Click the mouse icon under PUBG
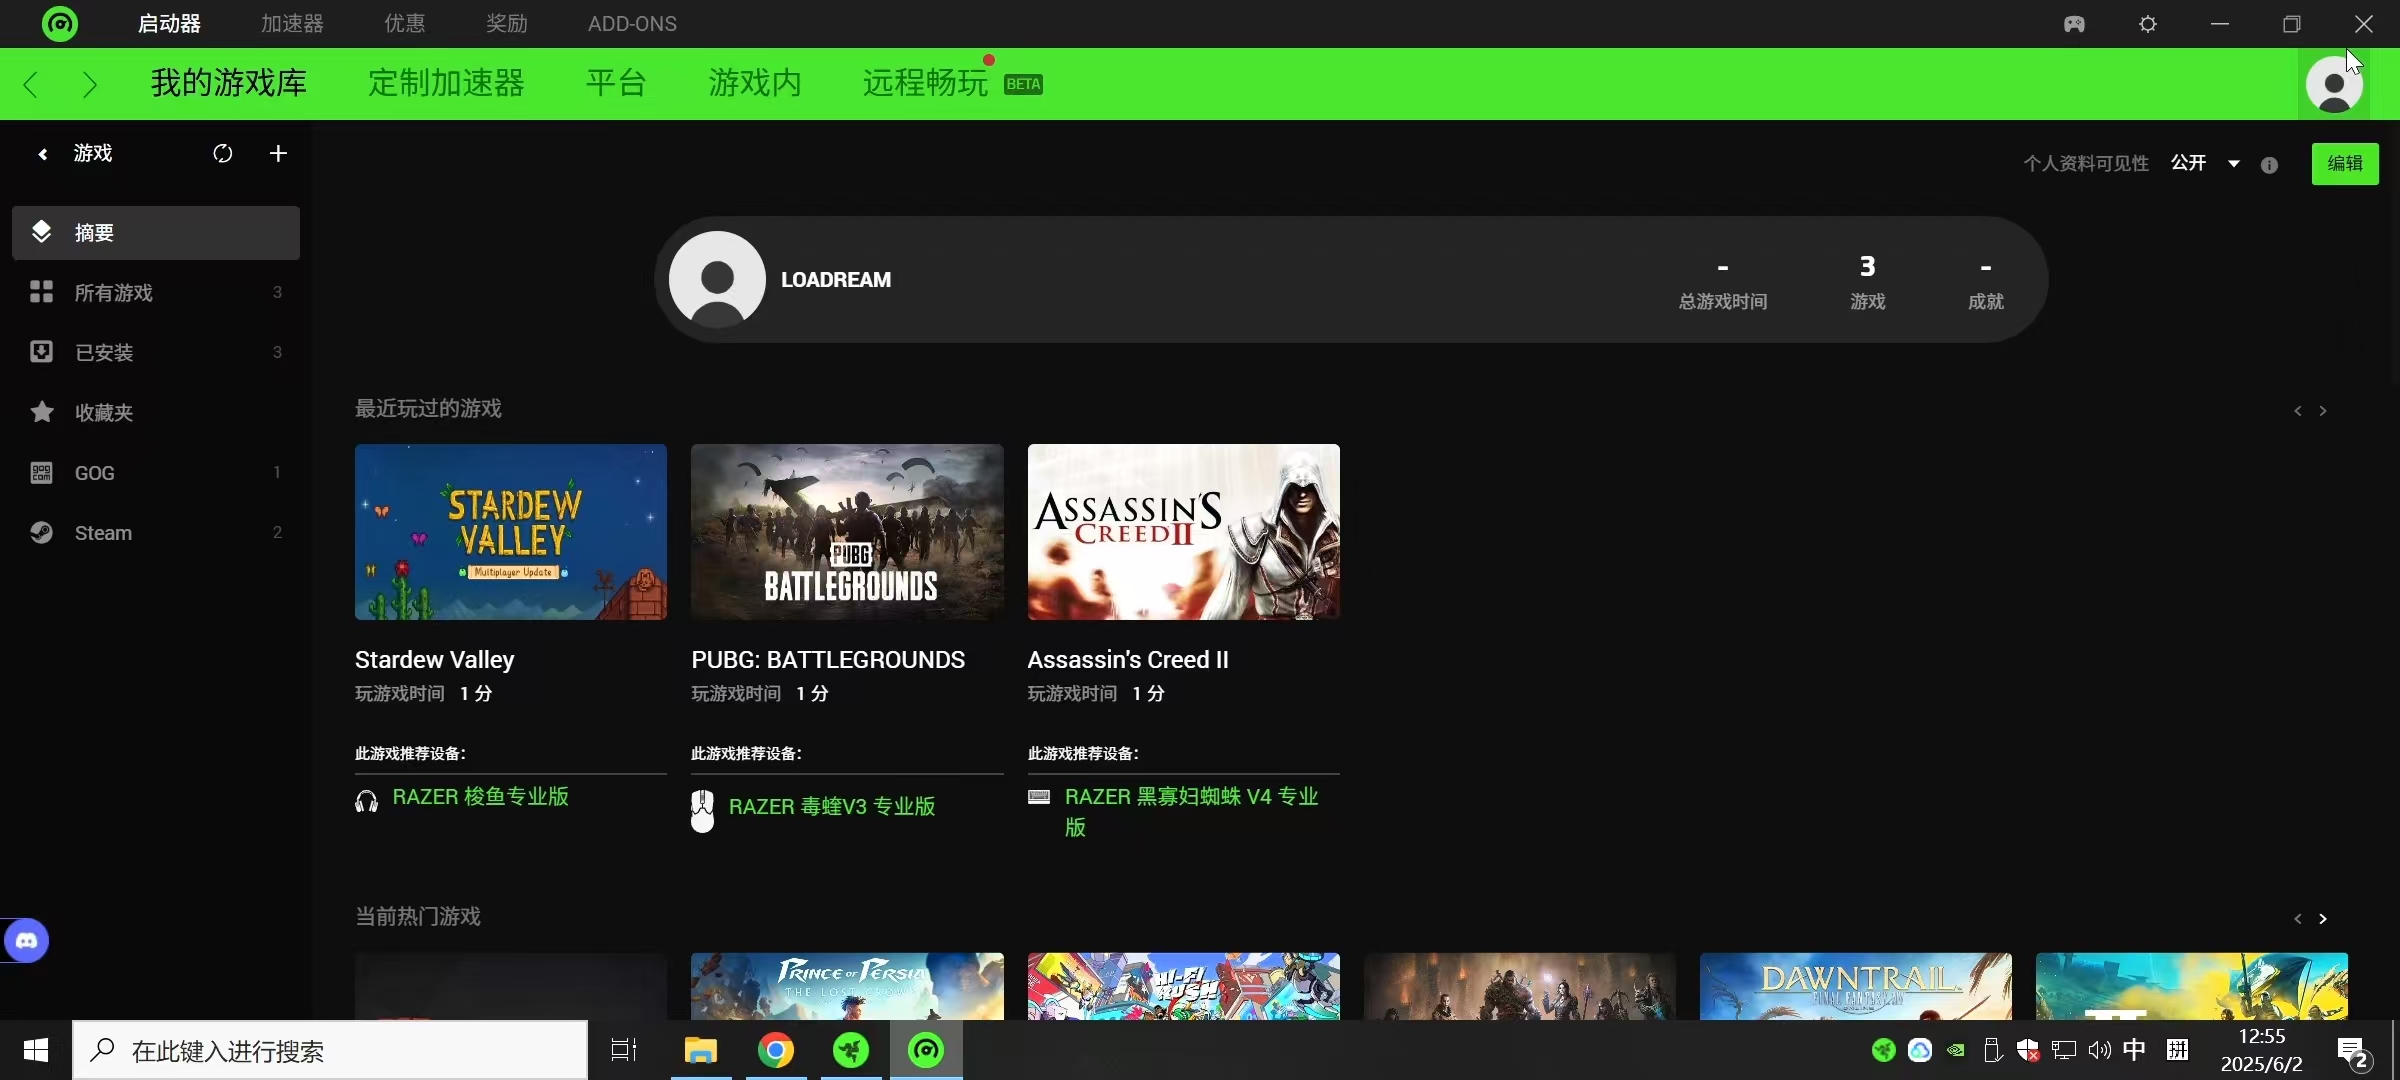Screen dimensions: 2400x1080 point(702,810)
